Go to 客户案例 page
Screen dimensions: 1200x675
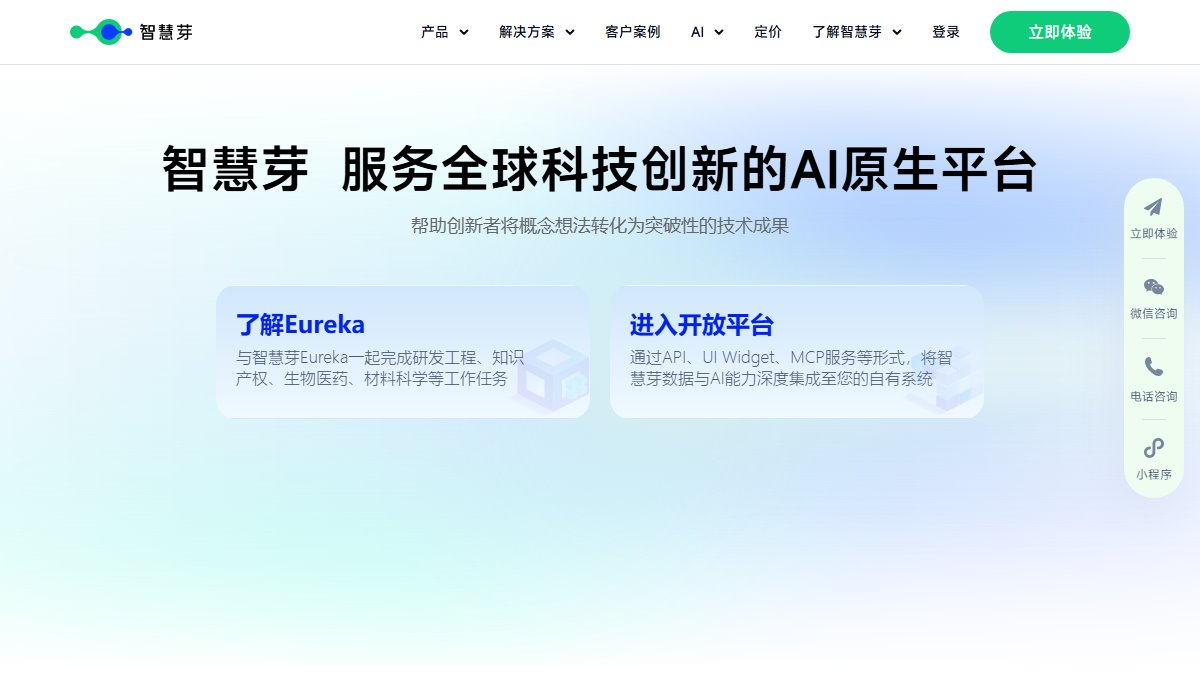click(633, 32)
